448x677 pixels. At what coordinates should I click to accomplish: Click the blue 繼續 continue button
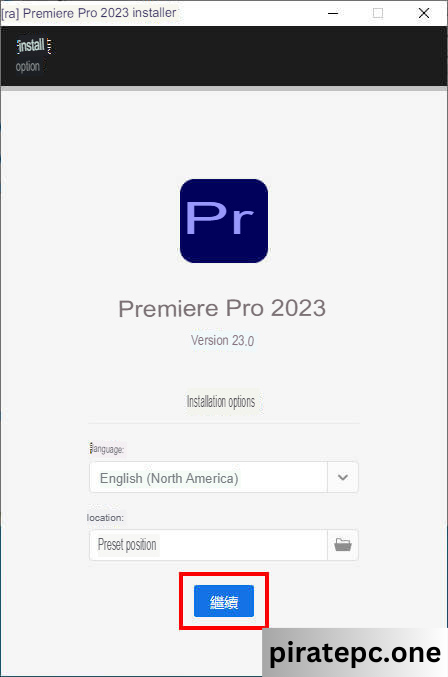pos(224,601)
